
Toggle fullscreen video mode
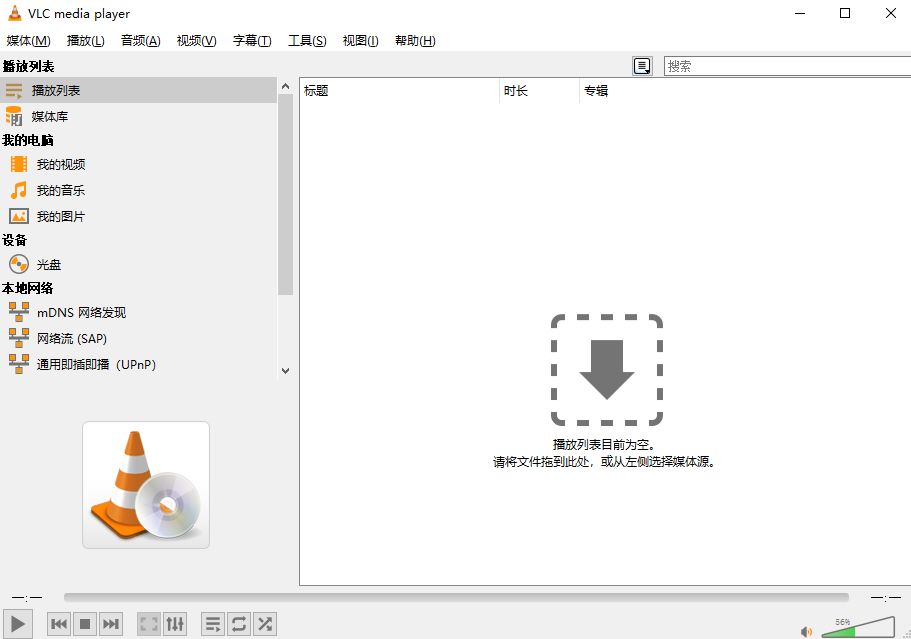coord(148,623)
